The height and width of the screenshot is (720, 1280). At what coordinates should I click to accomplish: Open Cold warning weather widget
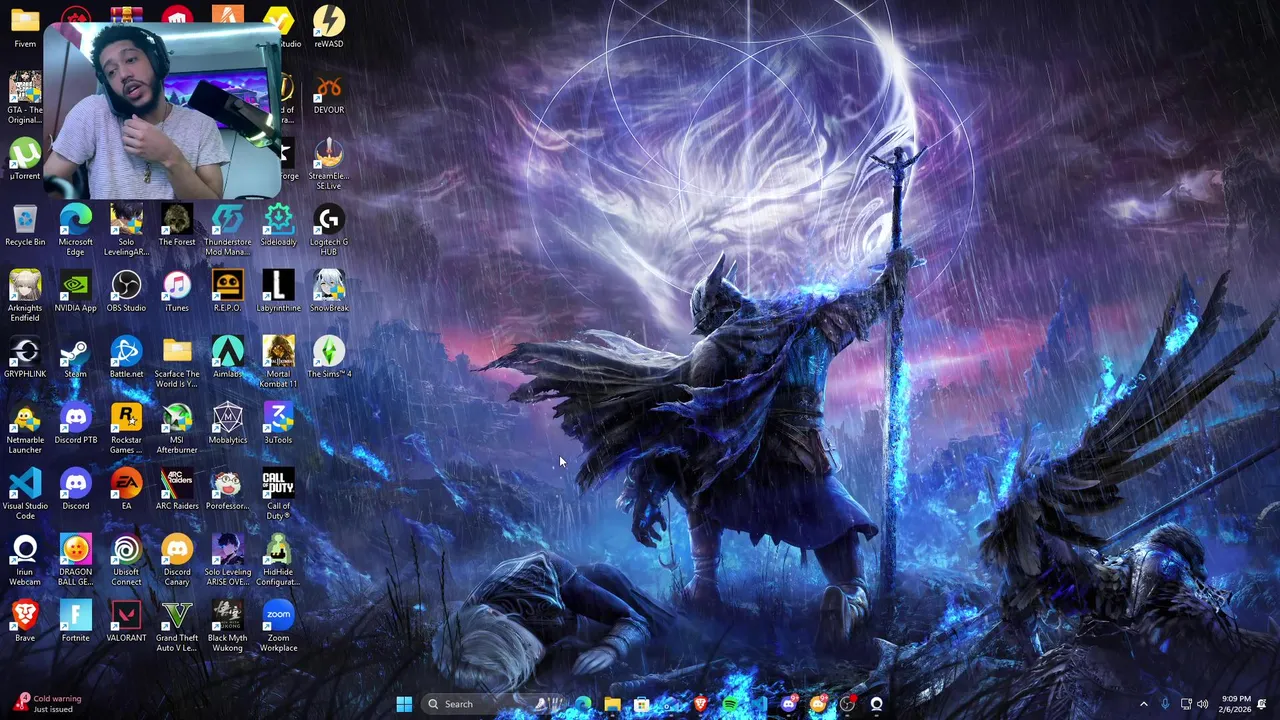click(48, 704)
